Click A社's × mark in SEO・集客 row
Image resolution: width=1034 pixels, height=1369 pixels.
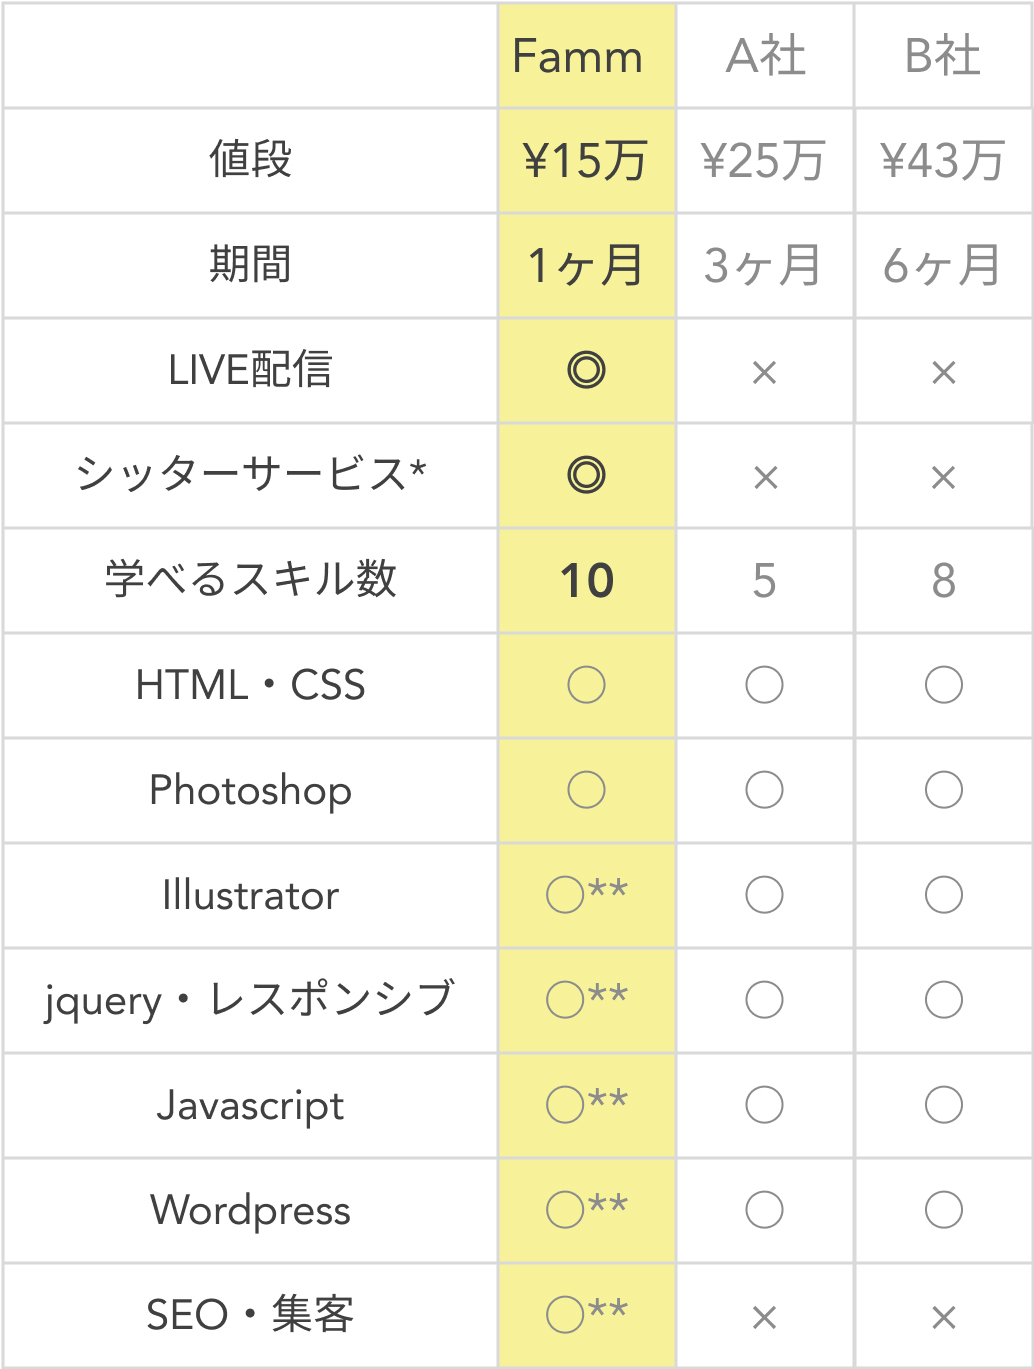coord(764,1318)
